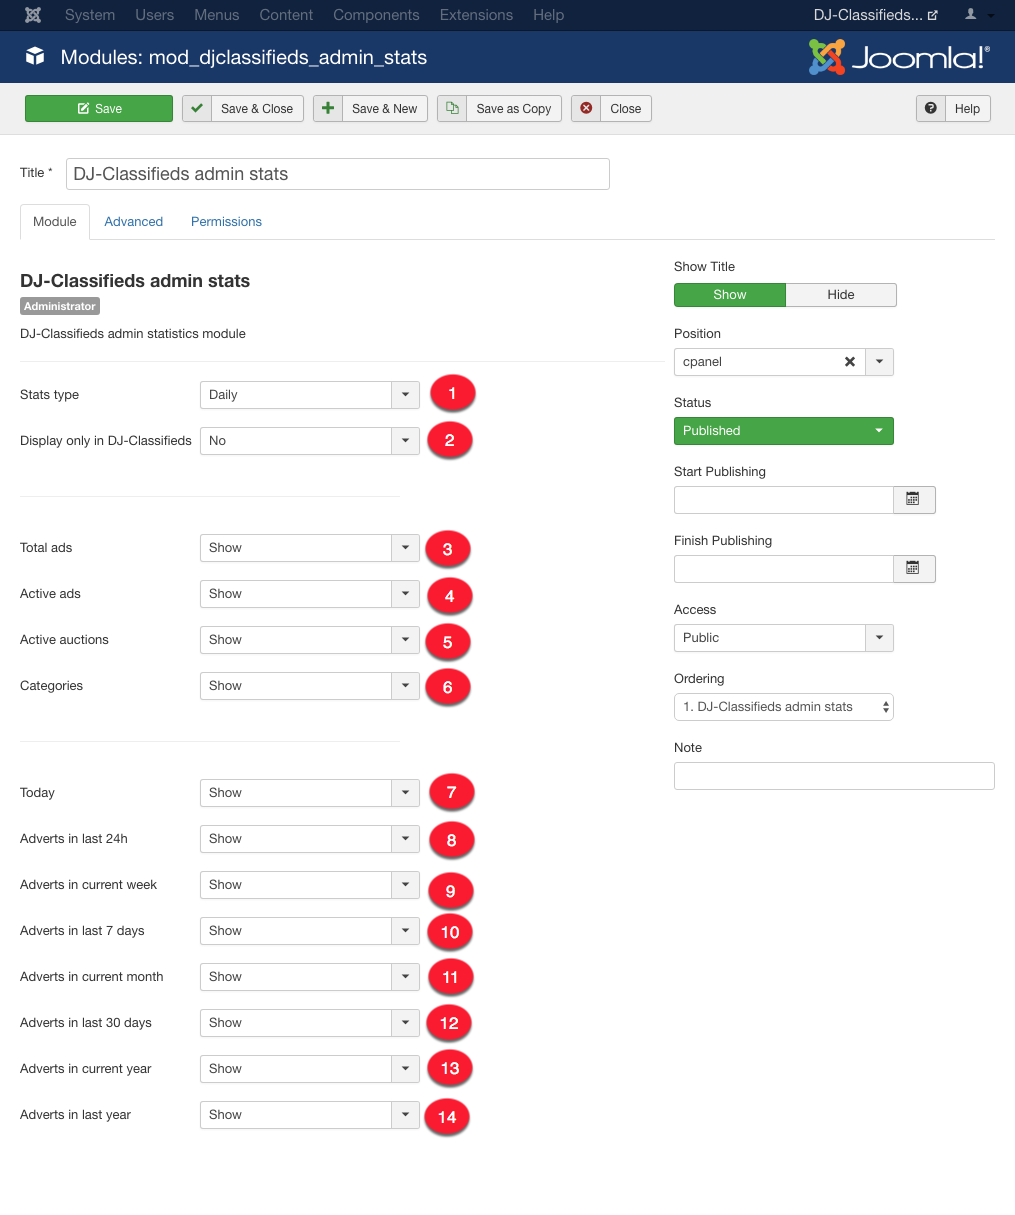Click the Joomla! brand logo

click(899, 57)
